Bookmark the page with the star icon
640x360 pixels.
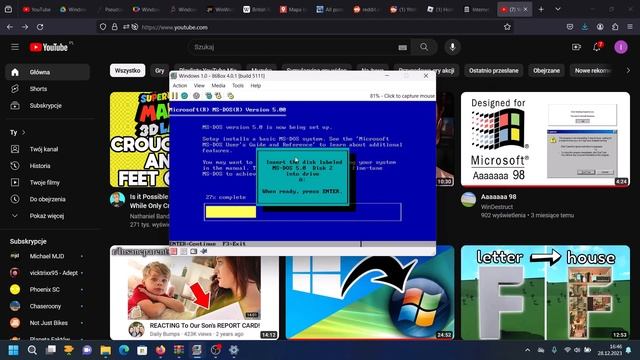pyautogui.click(x=507, y=27)
